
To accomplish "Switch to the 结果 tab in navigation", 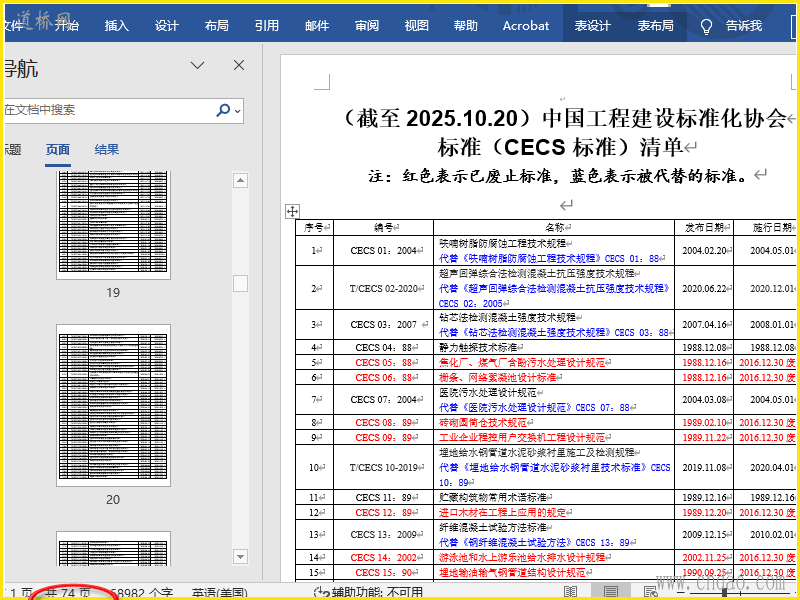I will pyautogui.click(x=107, y=149).
